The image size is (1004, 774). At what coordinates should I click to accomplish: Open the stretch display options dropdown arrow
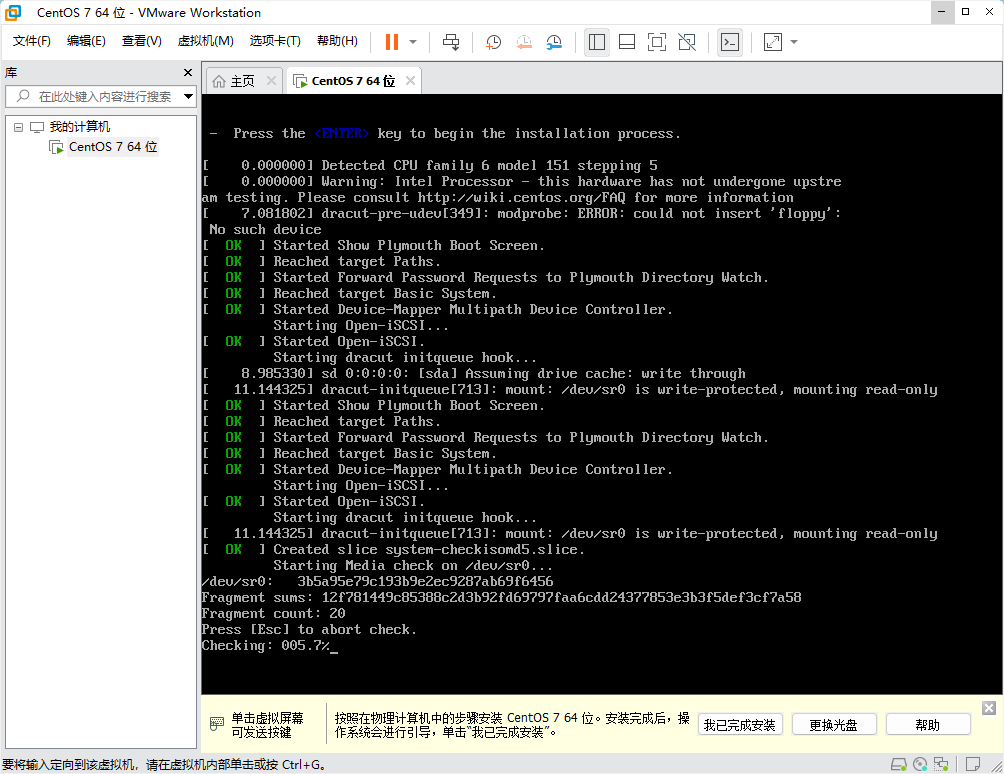[x=794, y=42]
